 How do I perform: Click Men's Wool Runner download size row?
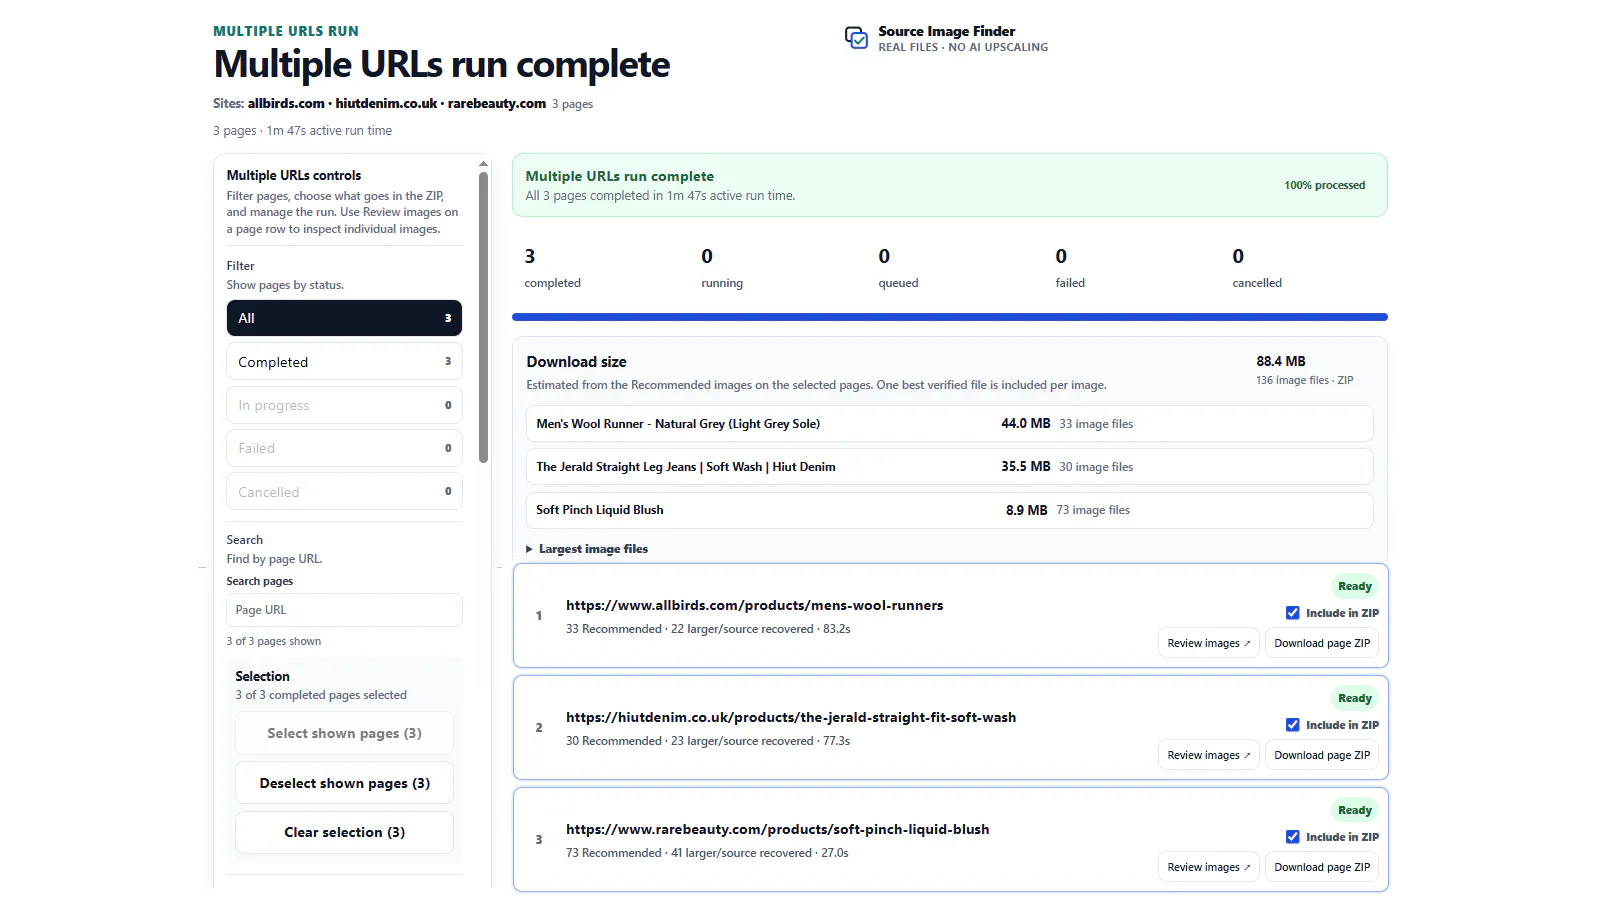pos(949,424)
